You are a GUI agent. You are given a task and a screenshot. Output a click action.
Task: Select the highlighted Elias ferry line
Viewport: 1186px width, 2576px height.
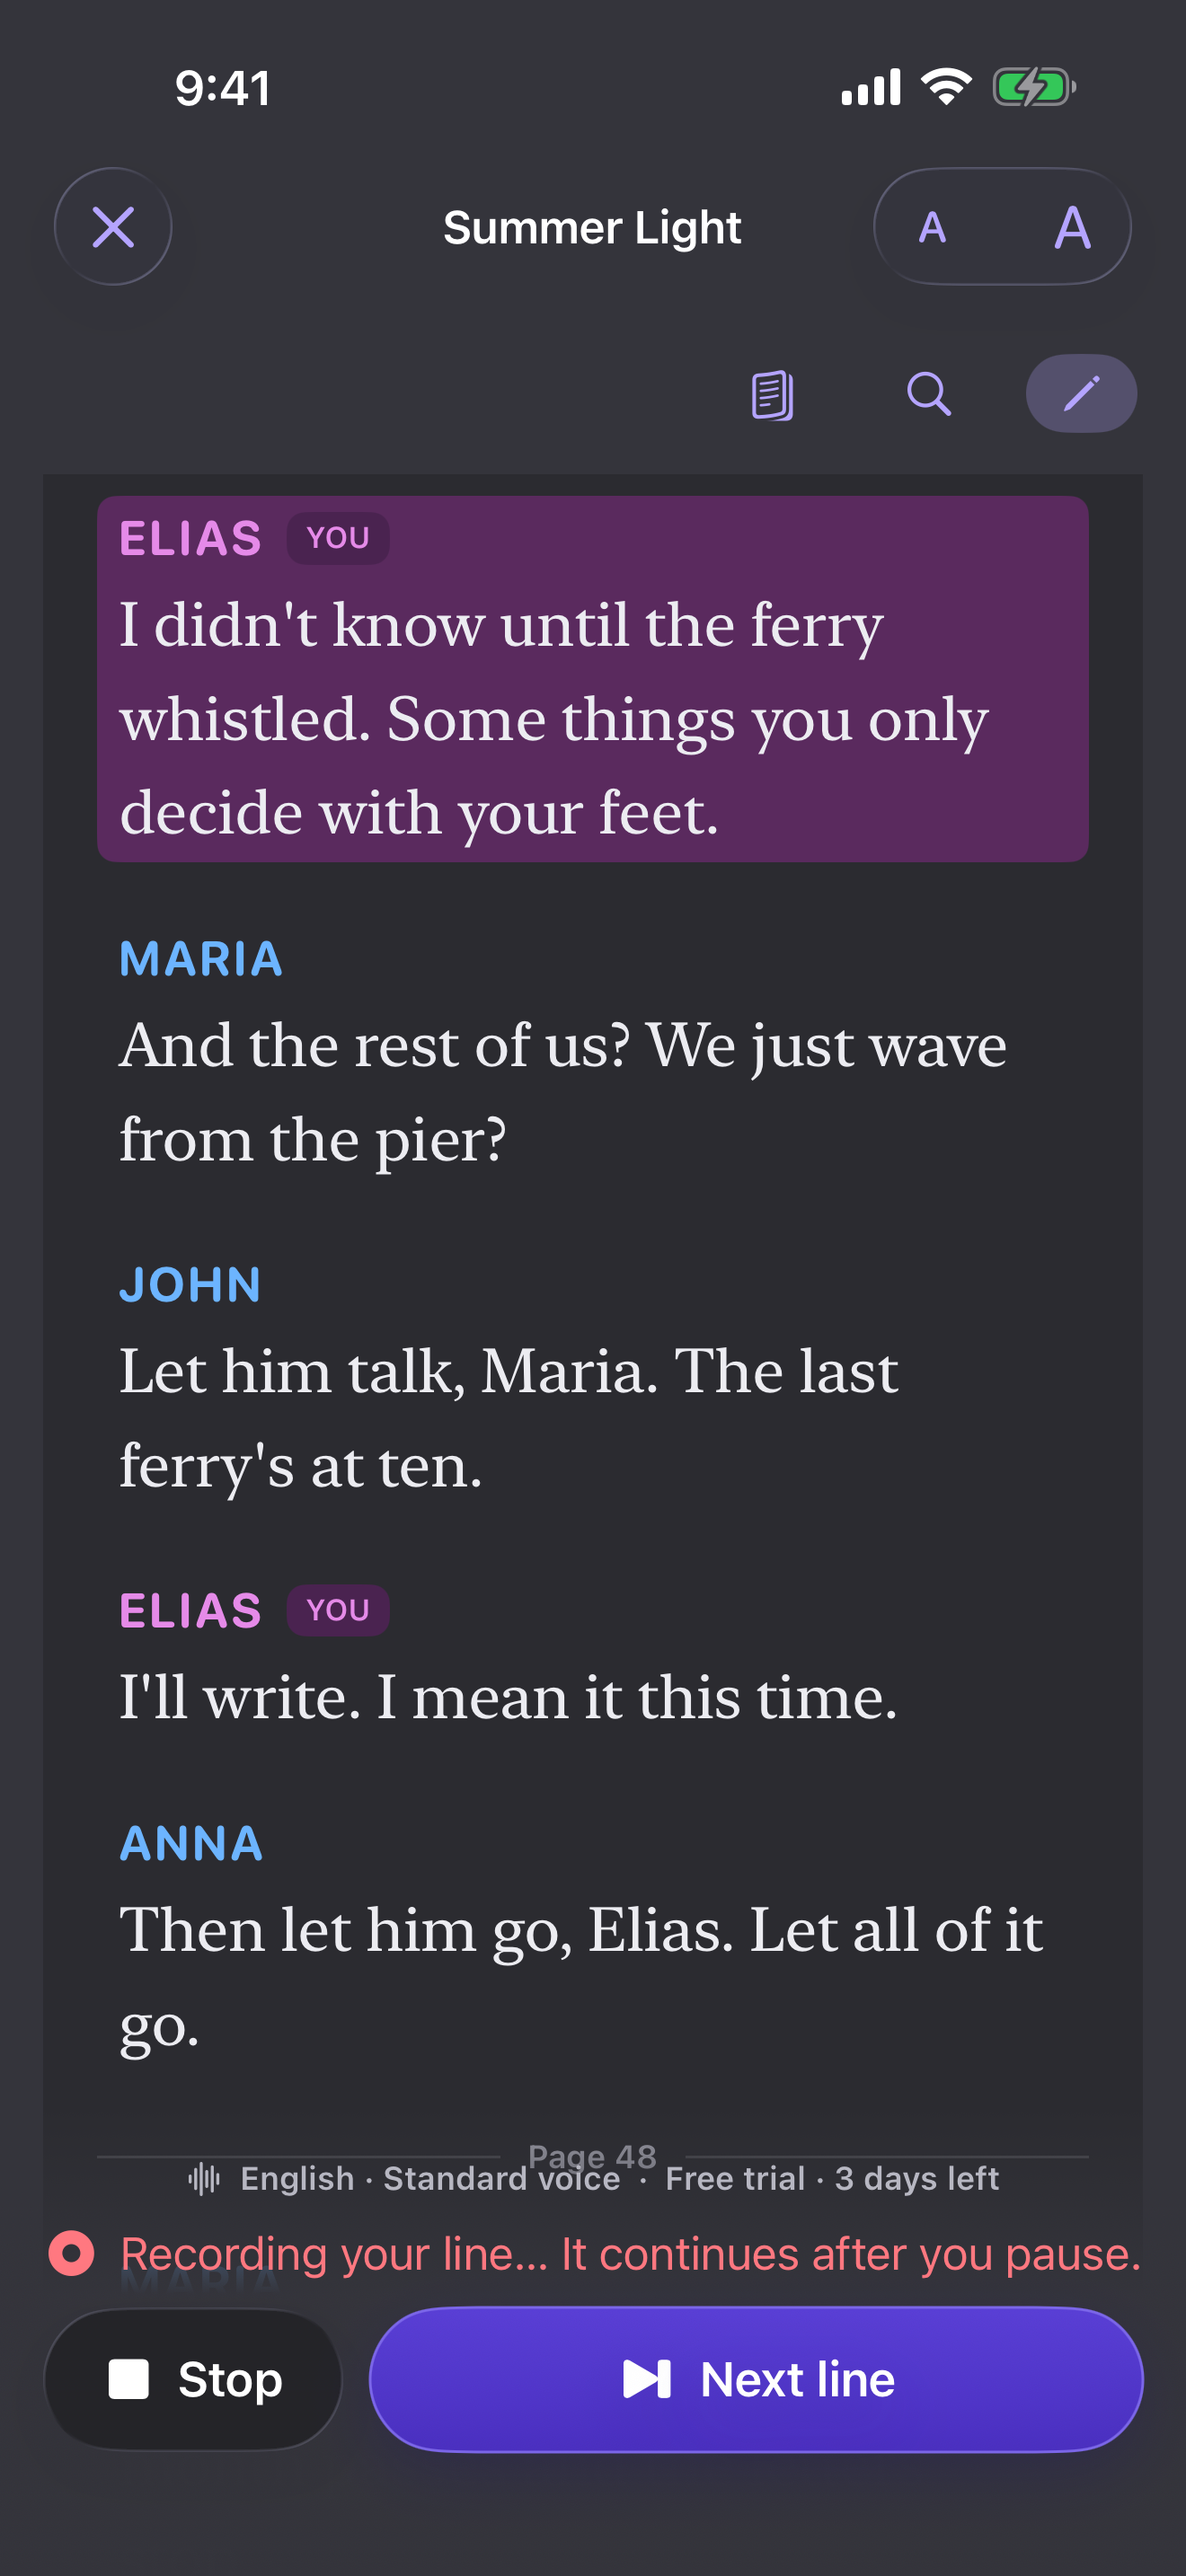click(x=593, y=679)
